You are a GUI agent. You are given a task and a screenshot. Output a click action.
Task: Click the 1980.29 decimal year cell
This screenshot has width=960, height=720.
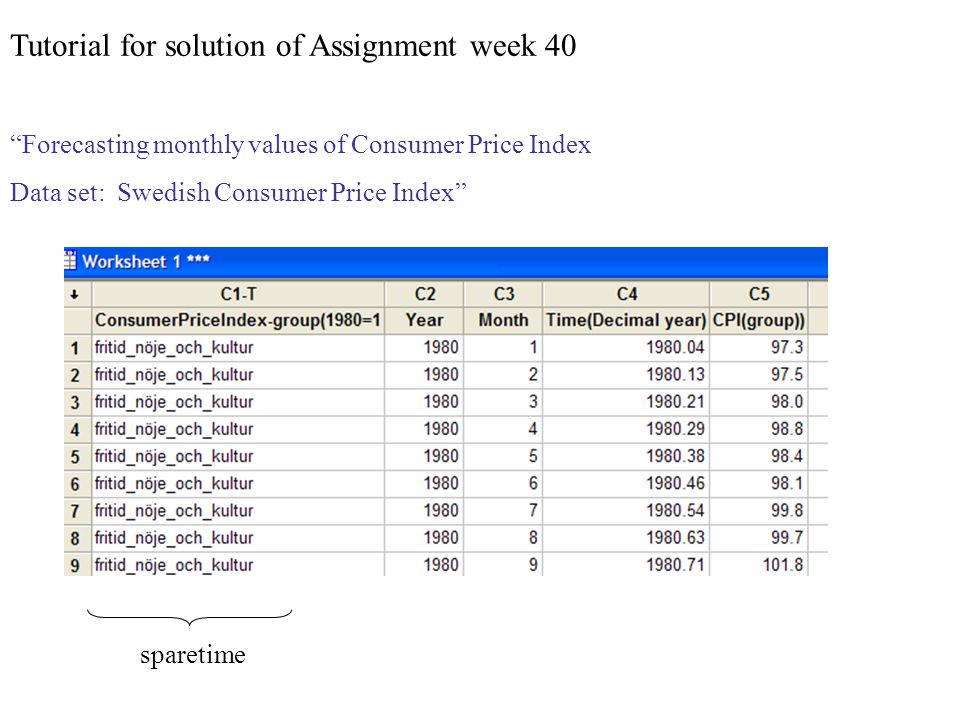[626, 429]
